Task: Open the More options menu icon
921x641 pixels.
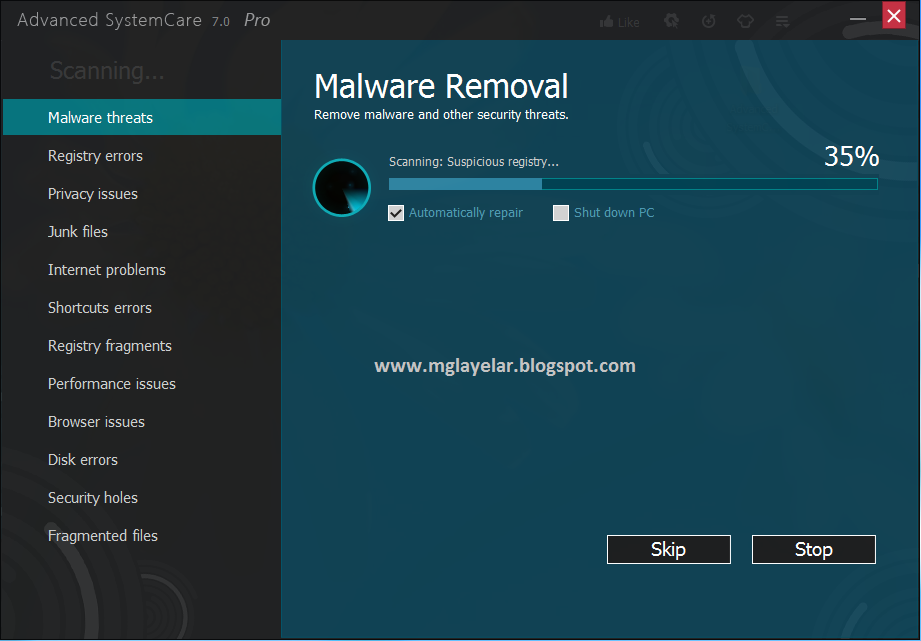Action: click(782, 22)
